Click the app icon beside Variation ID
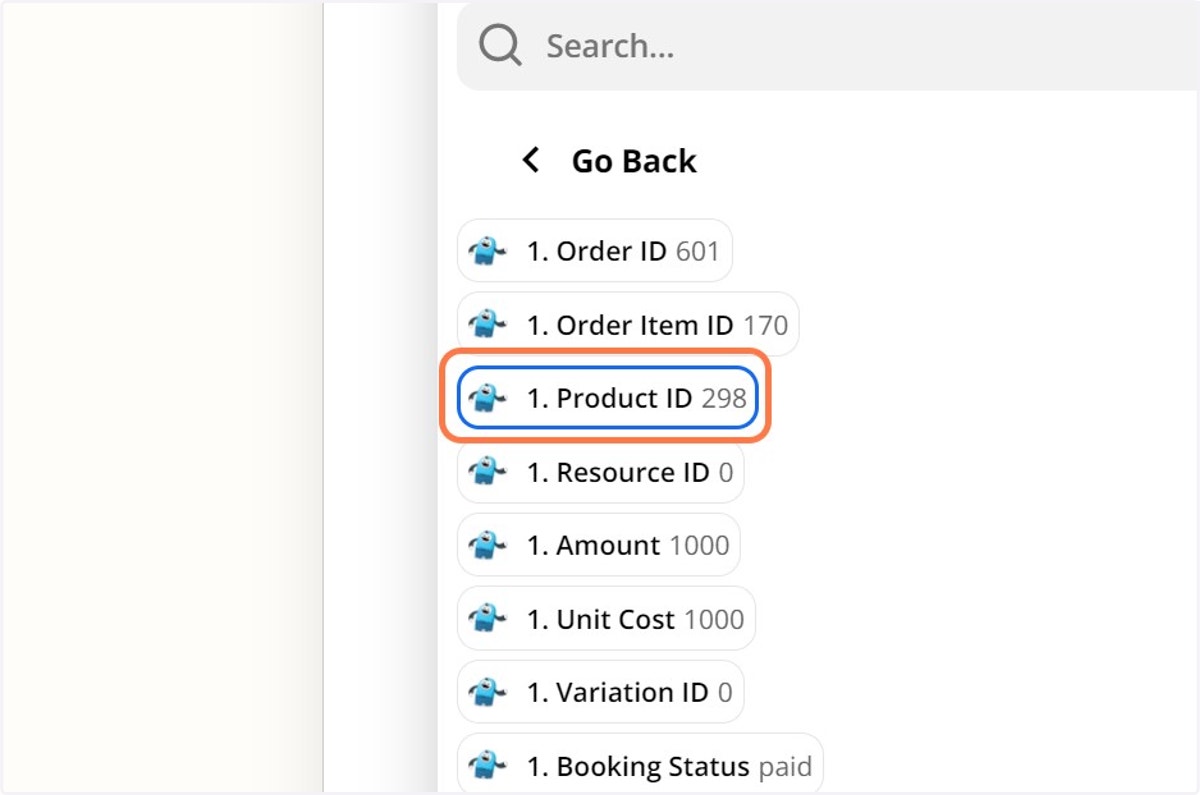1200x795 pixels. [x=487, y=692]
